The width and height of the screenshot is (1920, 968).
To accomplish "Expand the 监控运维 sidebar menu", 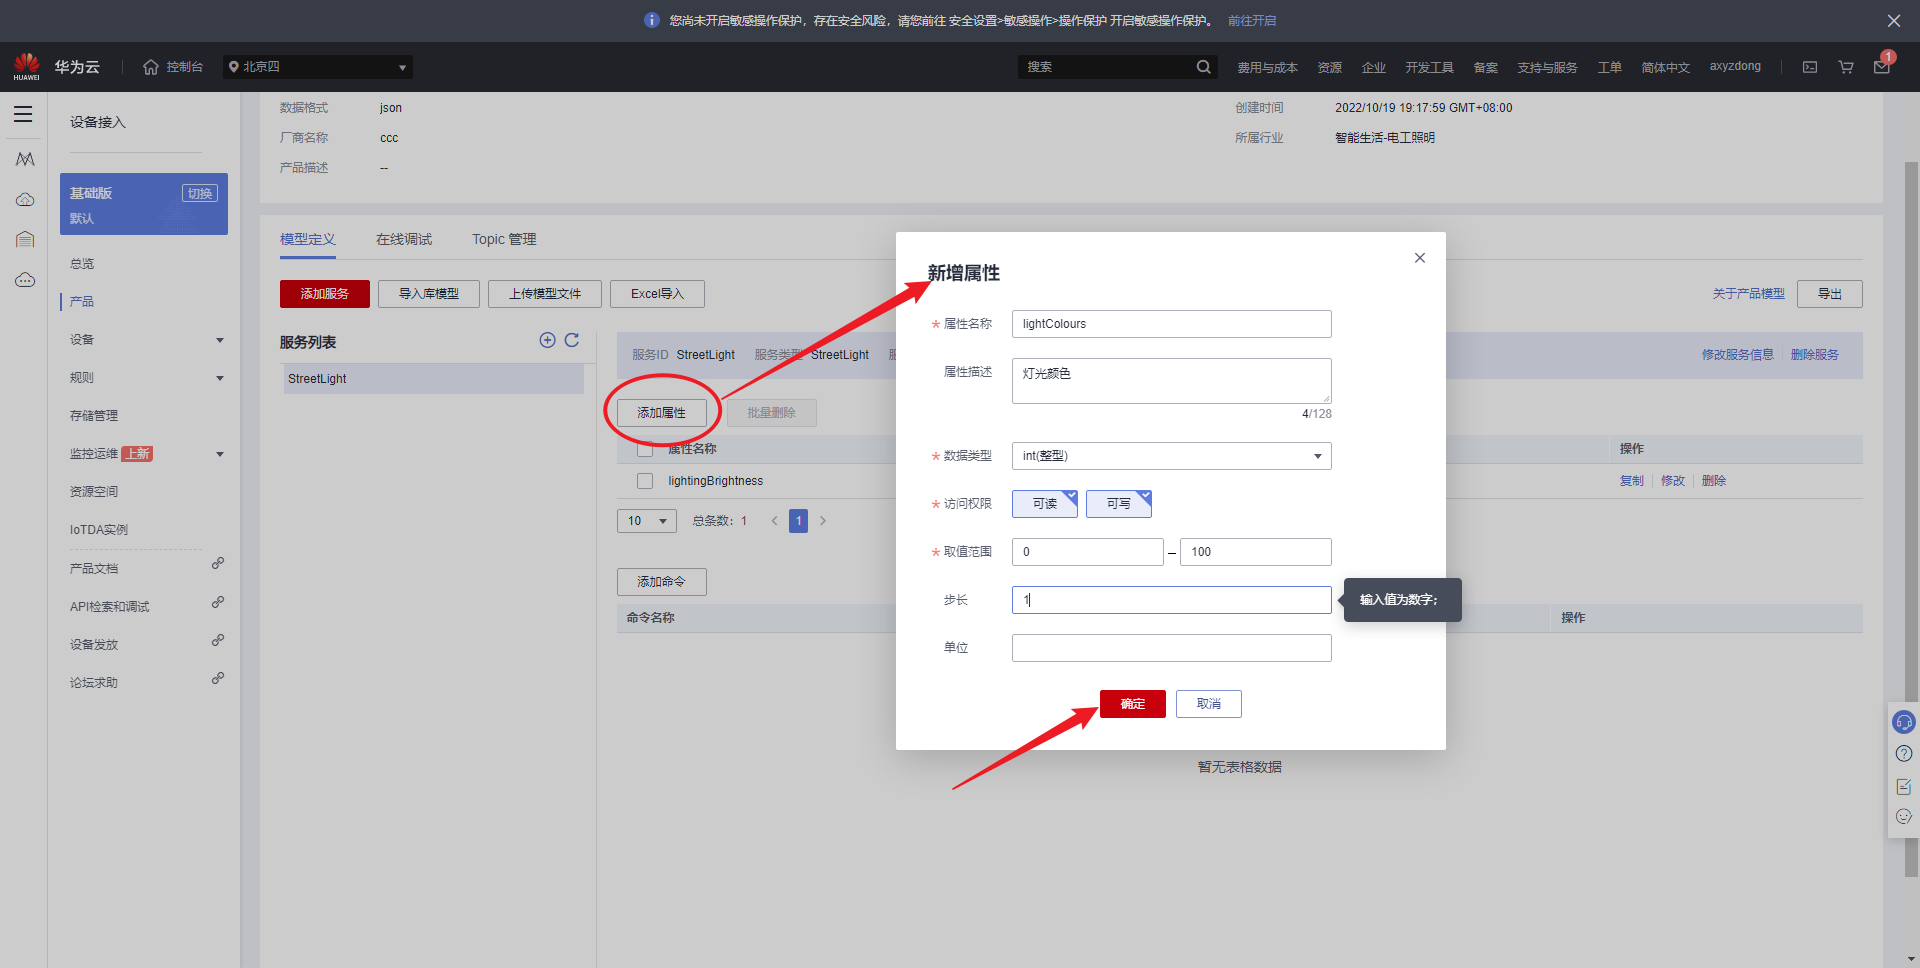I will tap(147, 454).
